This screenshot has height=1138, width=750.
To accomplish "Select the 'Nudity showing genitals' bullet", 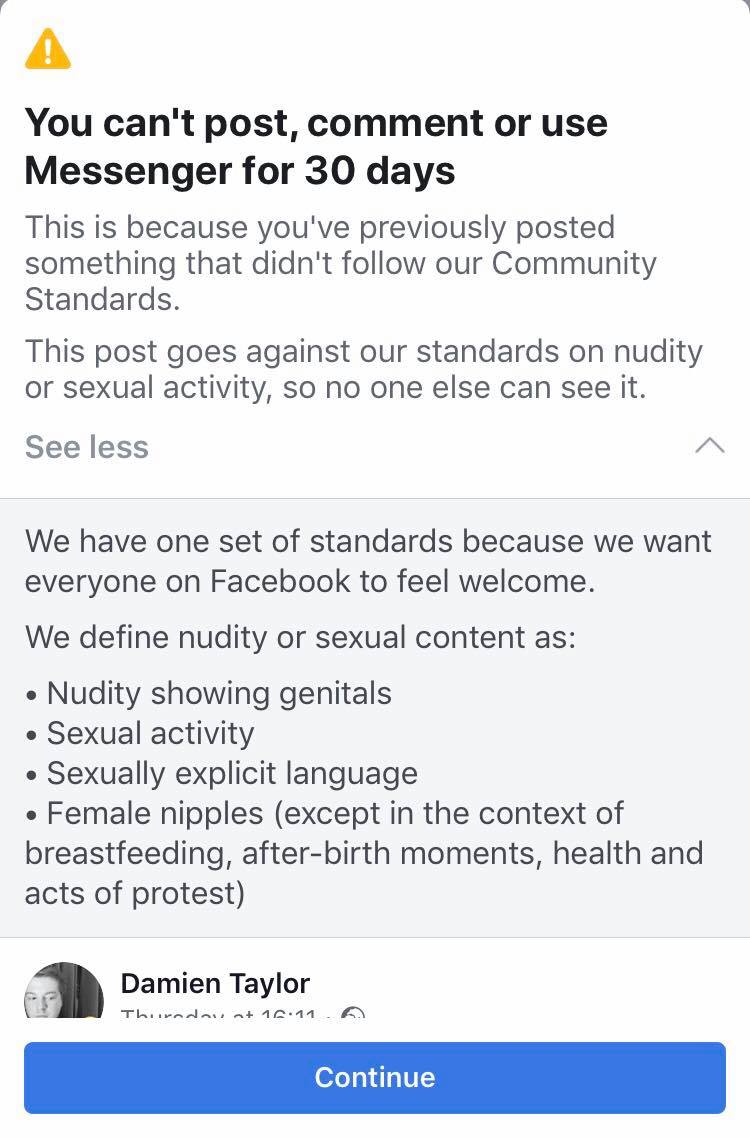I will (218, 693).
